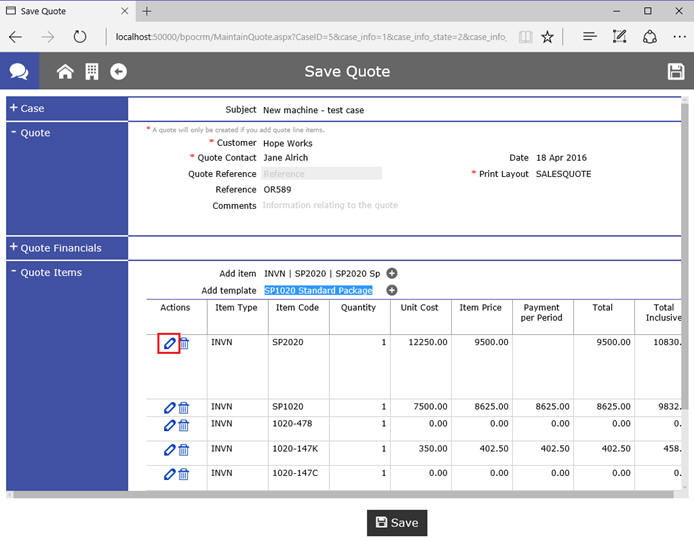This screenshot has height=541, width=694.
Task: Click the chat bubbles icon in header
Action: [x=19, y=71]
